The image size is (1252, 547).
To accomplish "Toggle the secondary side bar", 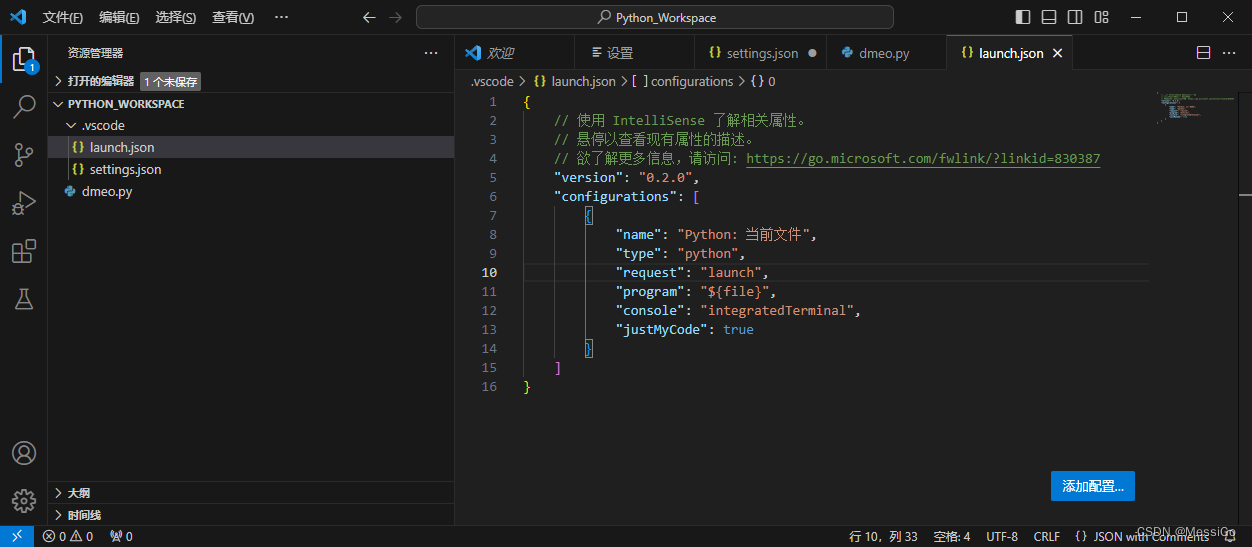I will pos(1075,17).
